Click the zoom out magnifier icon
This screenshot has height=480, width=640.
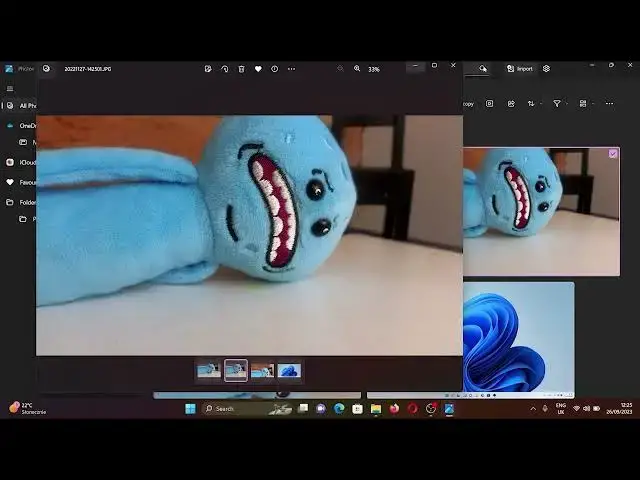pos(340,69)
